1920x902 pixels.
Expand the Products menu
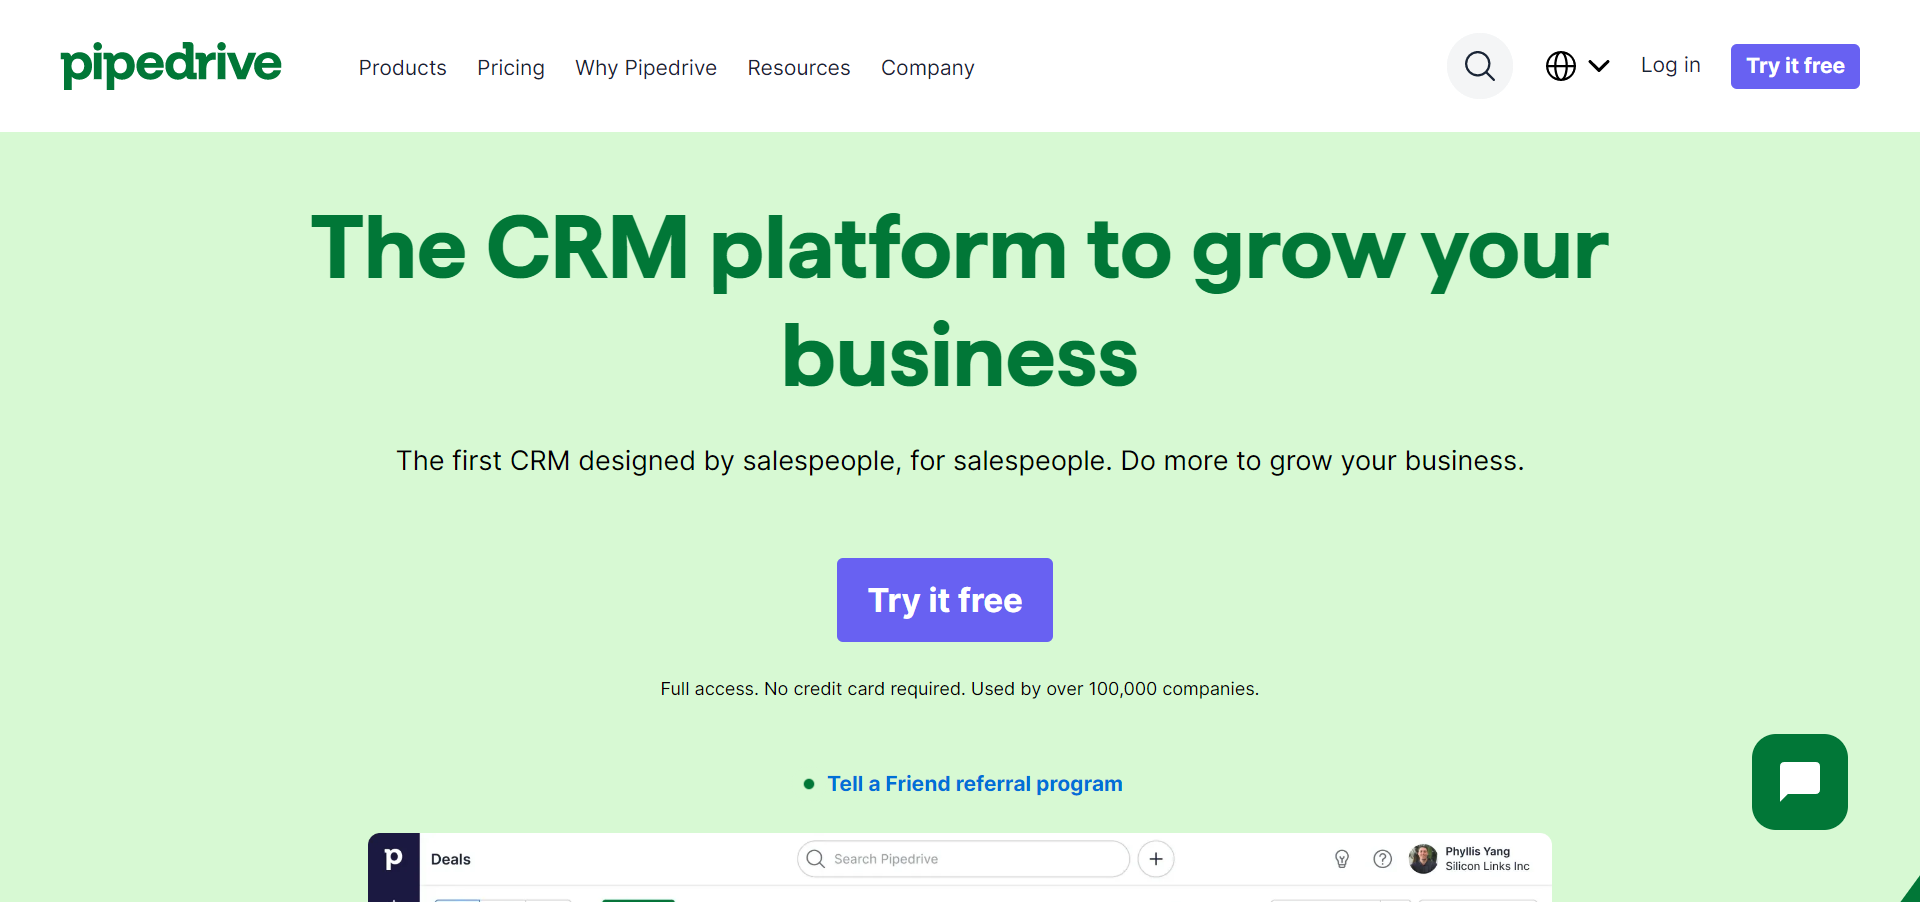point(402,68)
